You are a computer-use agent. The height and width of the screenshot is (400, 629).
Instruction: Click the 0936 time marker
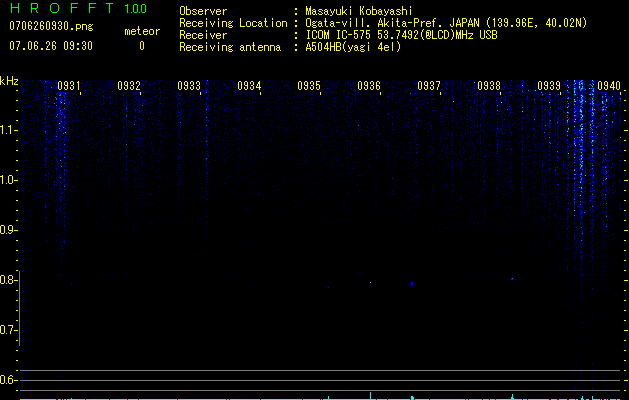[x=369, y=85]
